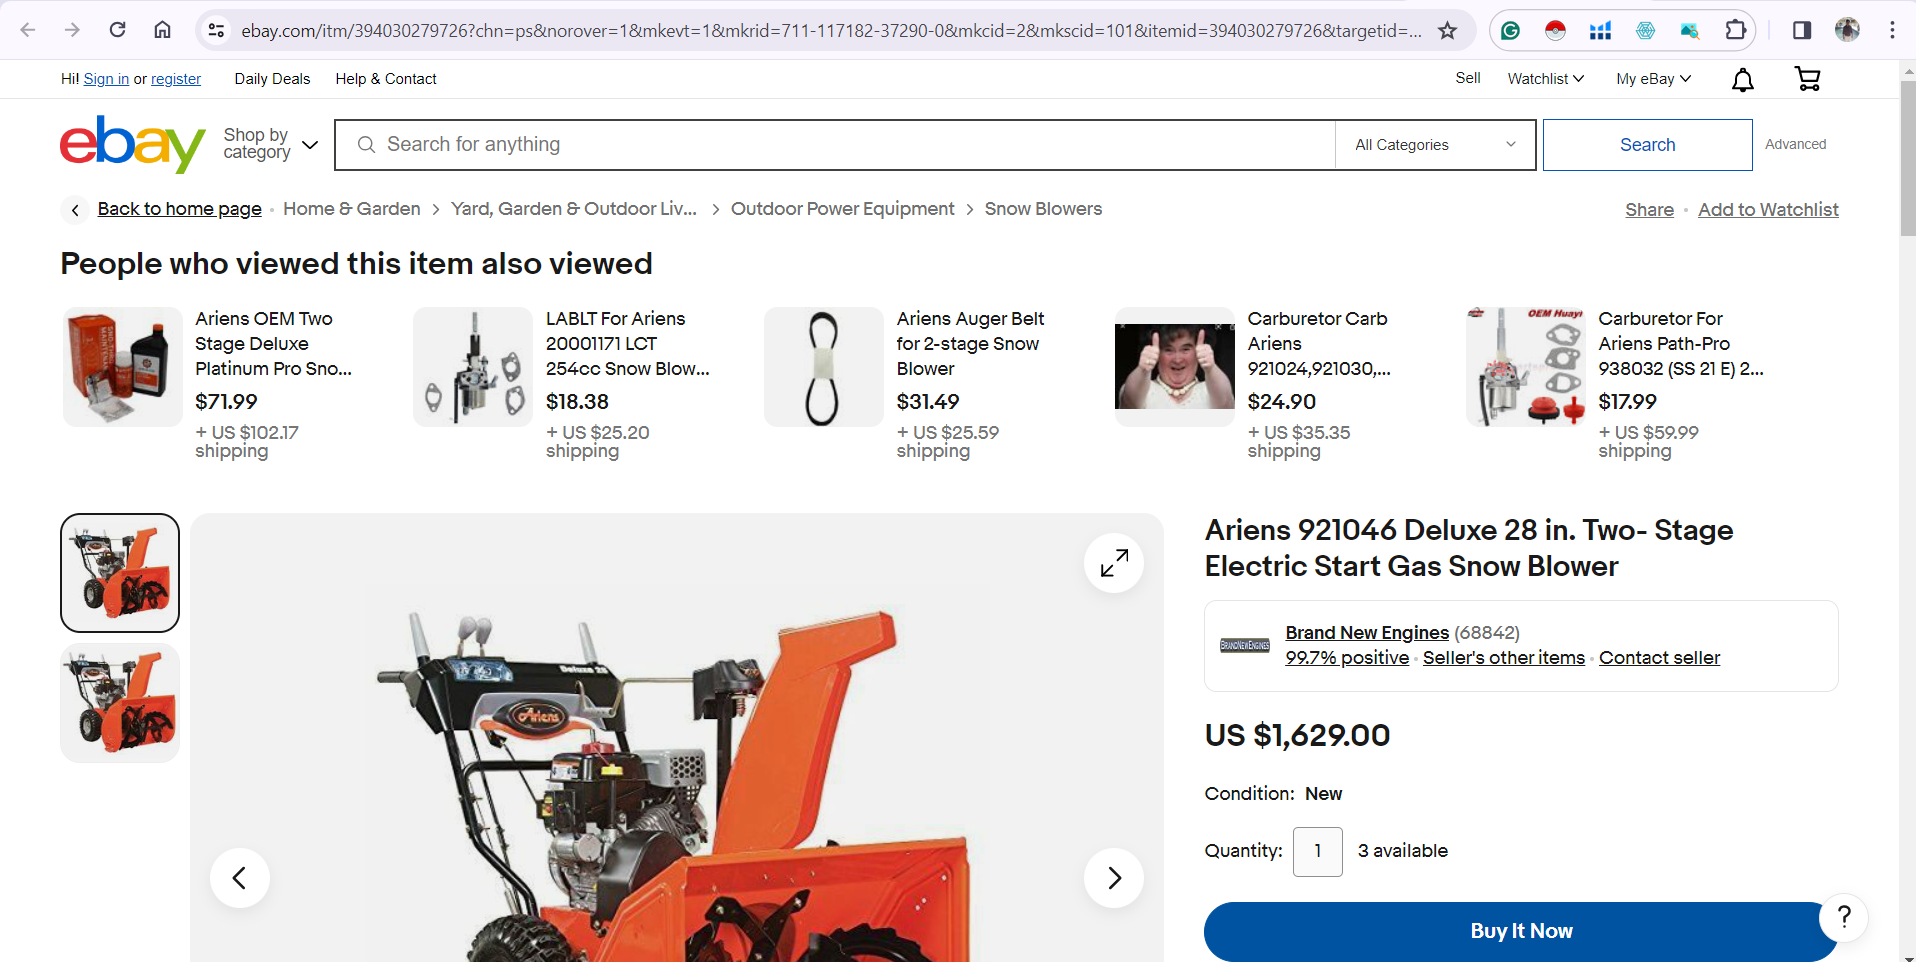Click the eBay logo
This screenshot has height=962, width=1916.
pos(132,145)
